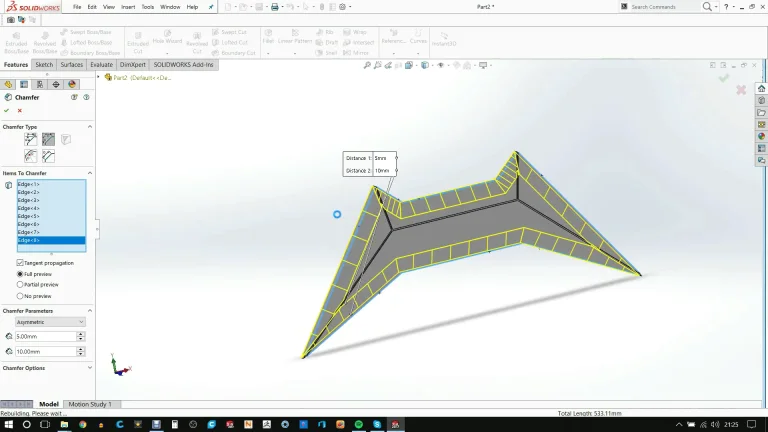Confirm chamfer with the green checkmark
This screenshot has height=432, width=768.
[x=7, y=110]
